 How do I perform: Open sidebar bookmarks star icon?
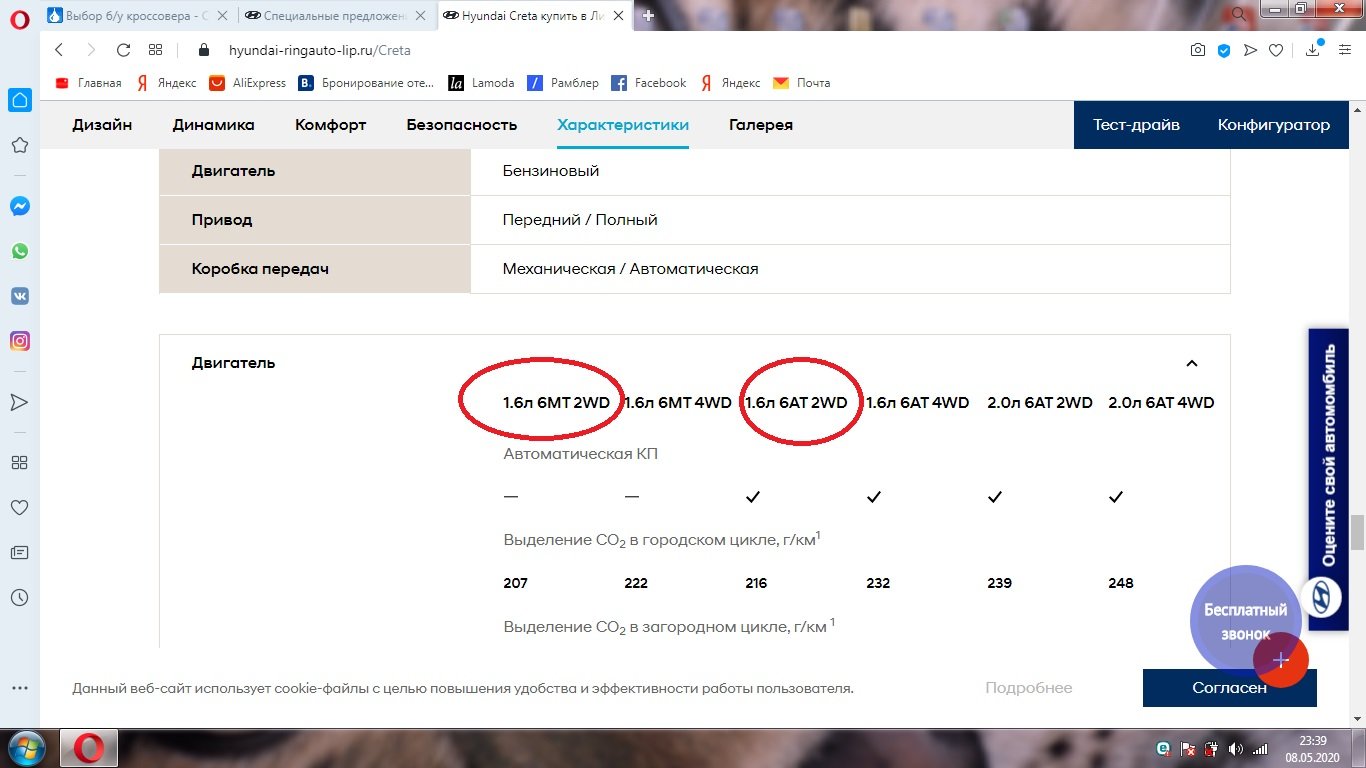point(19,145)
